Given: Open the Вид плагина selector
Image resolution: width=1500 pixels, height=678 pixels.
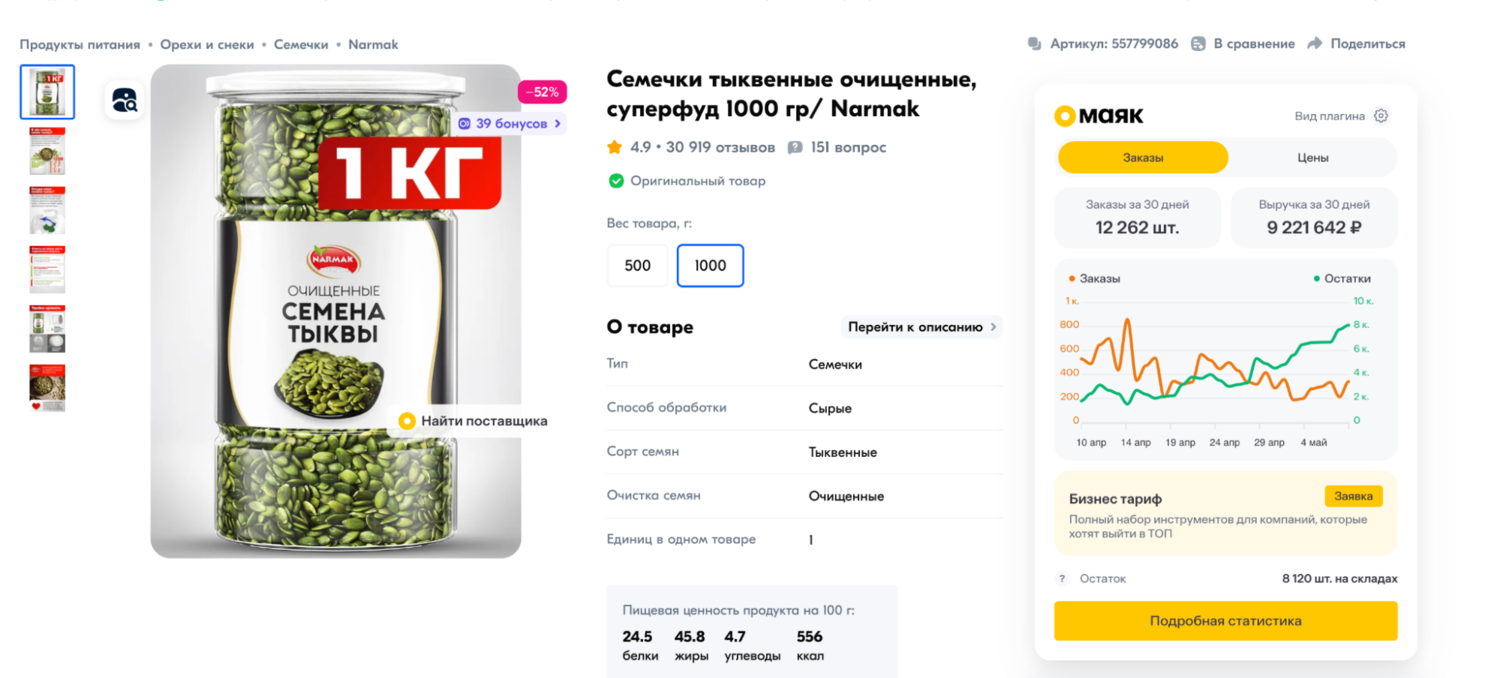Looking at the screenshot, I should 1329,116.
